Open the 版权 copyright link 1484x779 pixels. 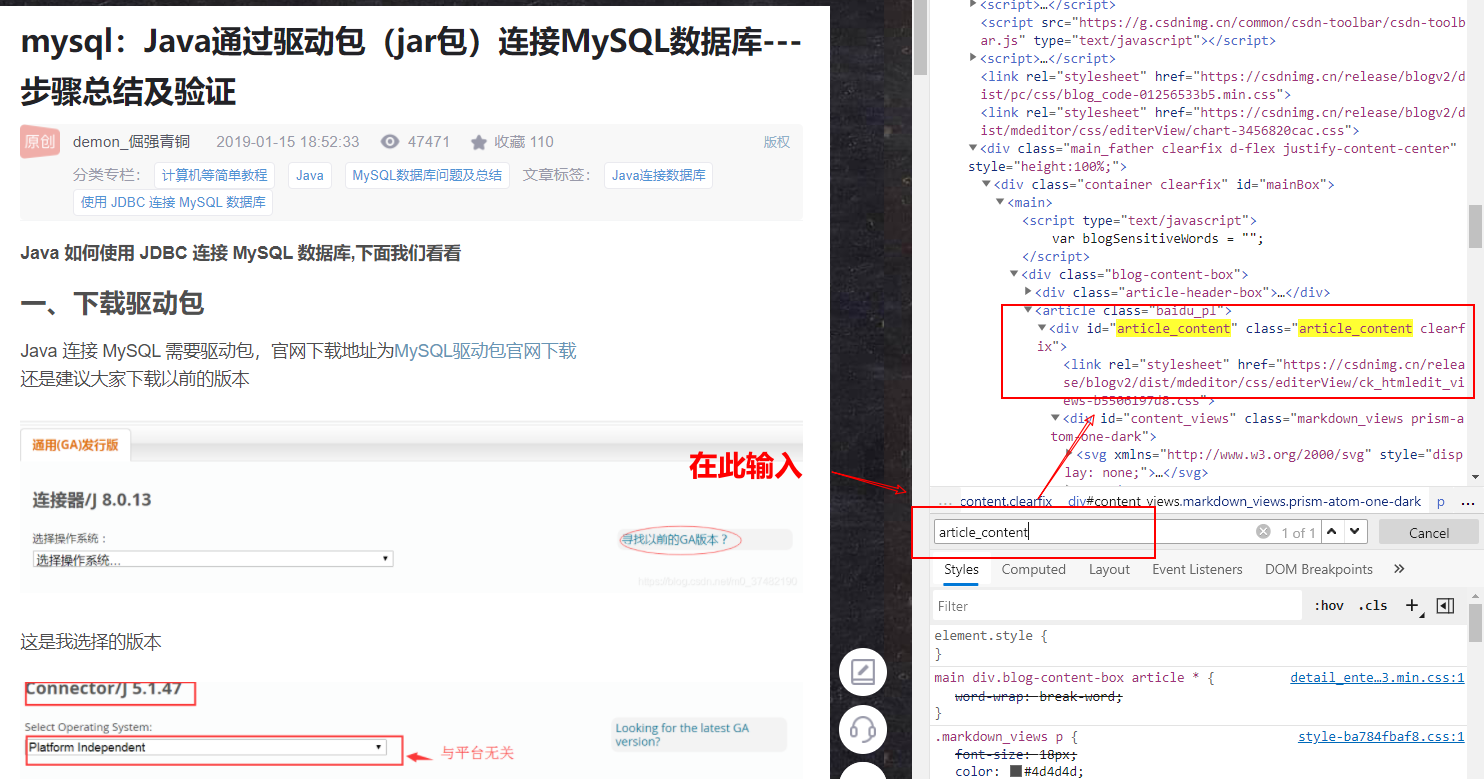(x=777, y=142)
